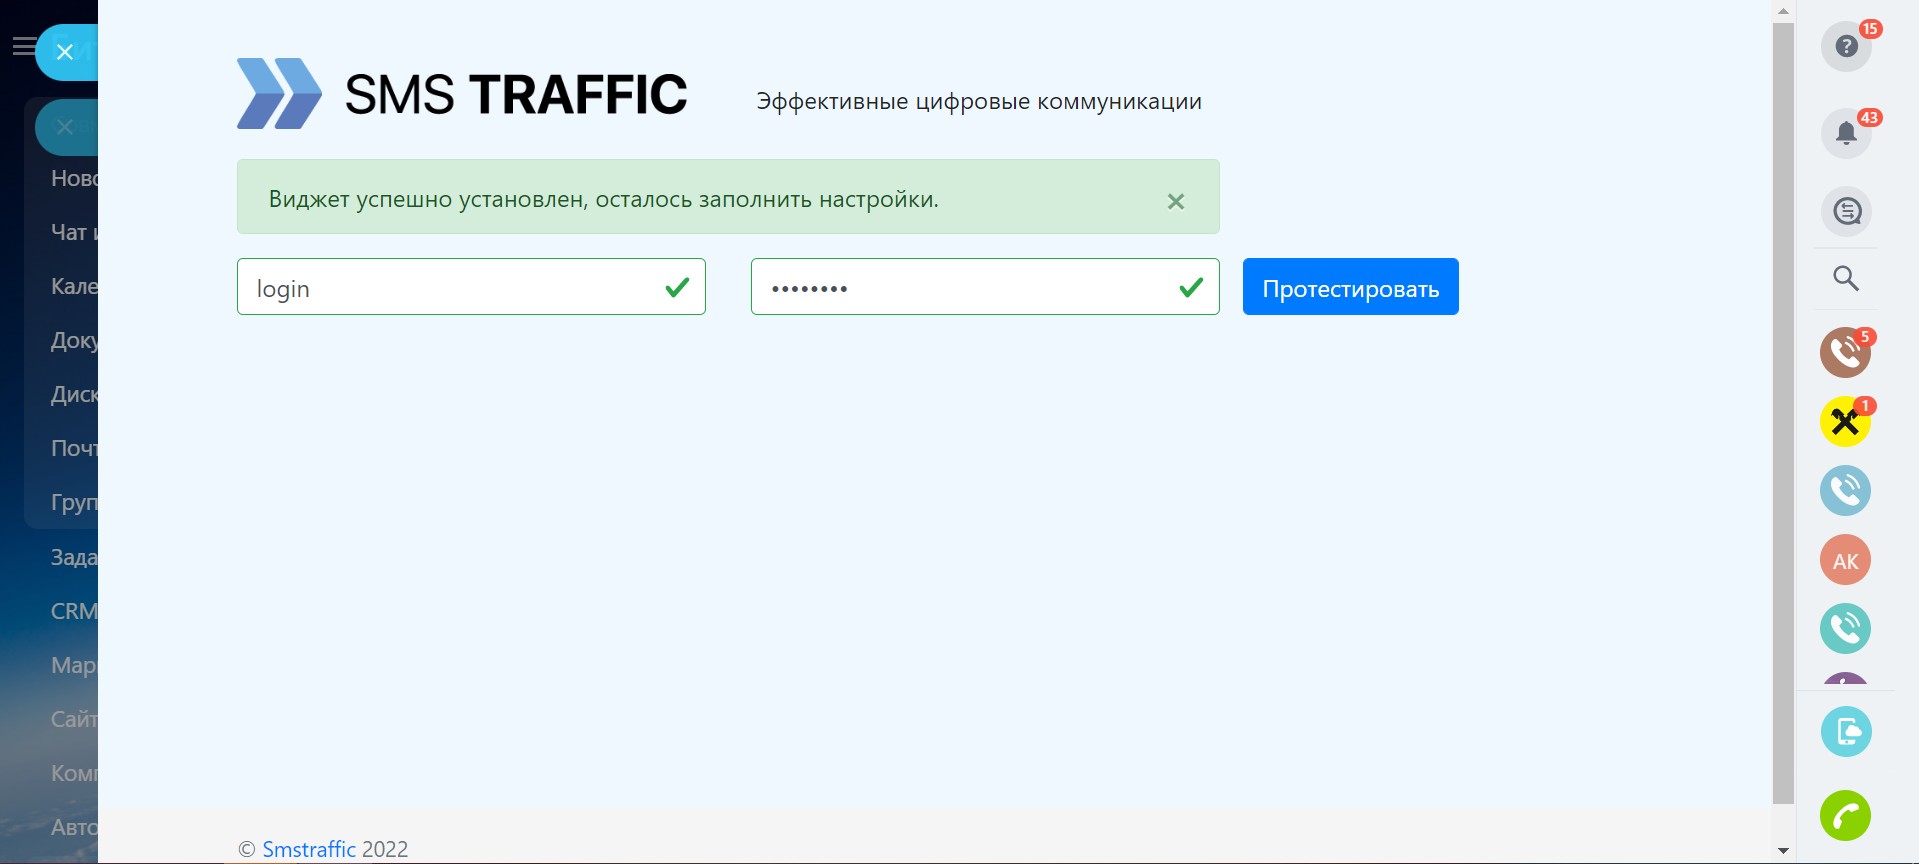Close the SMS Traffic slider panel
This screenshot has height=864, width=1919.
[x=65, y=52]
